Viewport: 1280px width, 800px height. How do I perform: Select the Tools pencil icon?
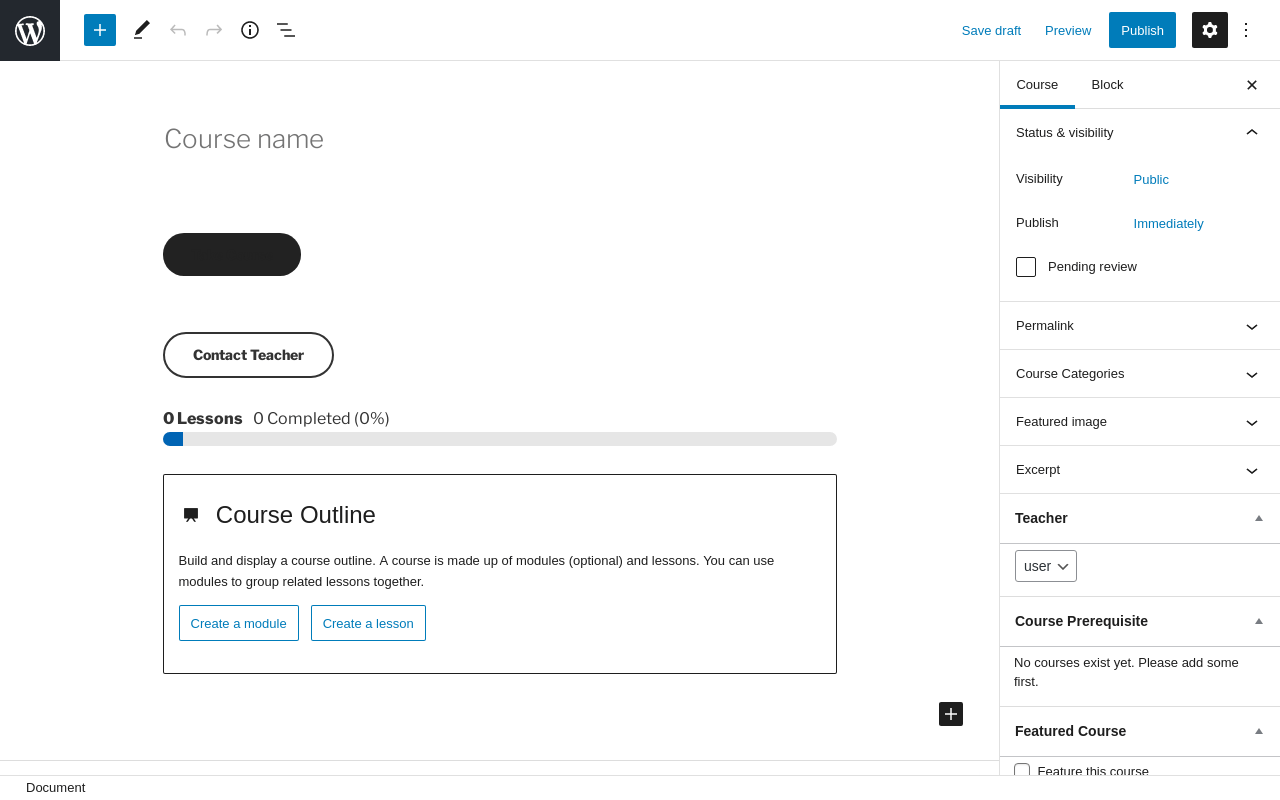tap(142, 30)
